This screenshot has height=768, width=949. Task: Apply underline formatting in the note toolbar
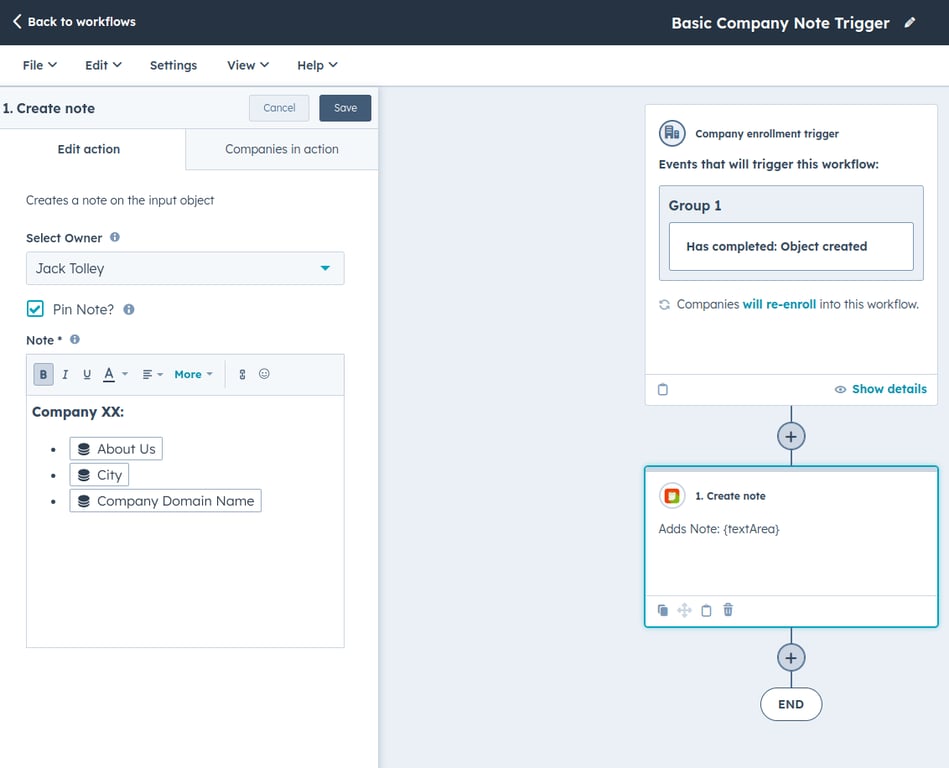tap(87, 373)
